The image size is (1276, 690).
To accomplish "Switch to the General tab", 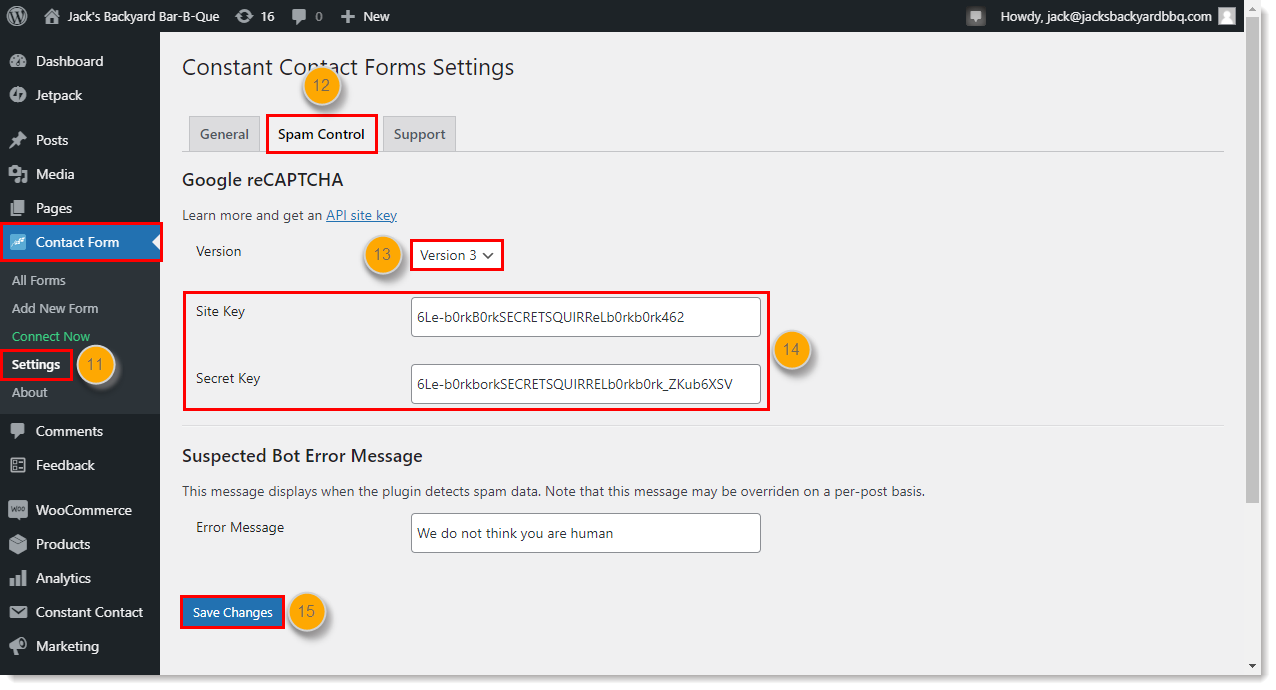I will (224, 134).
